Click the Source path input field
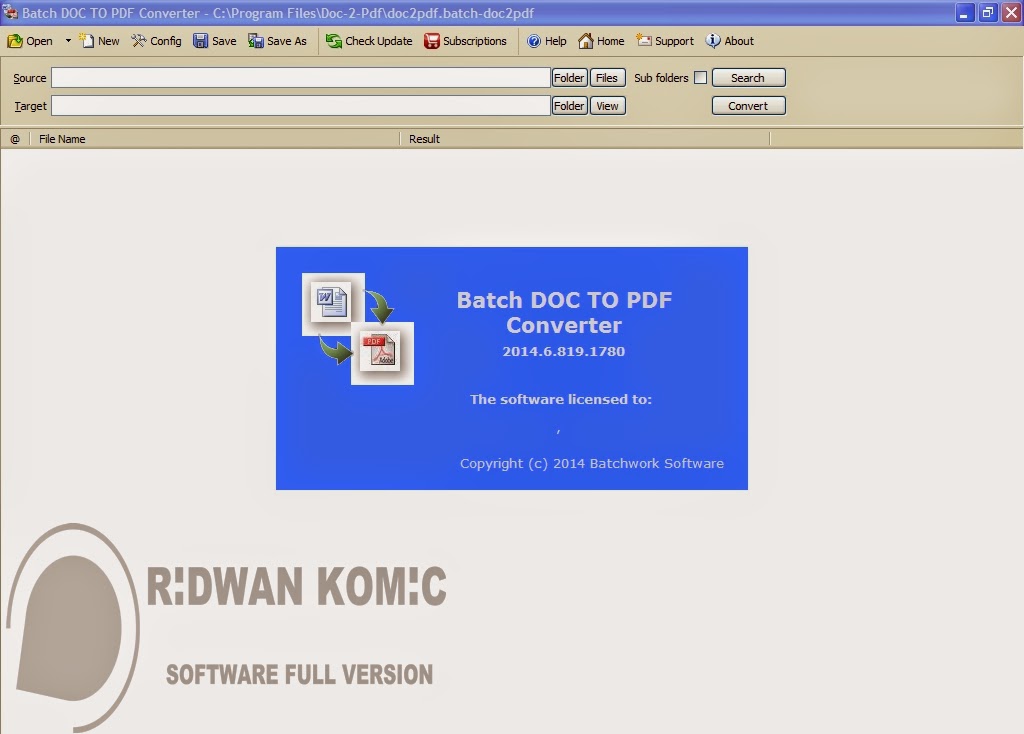This screenshot has height=734, width=1024. tap(300, 78)
